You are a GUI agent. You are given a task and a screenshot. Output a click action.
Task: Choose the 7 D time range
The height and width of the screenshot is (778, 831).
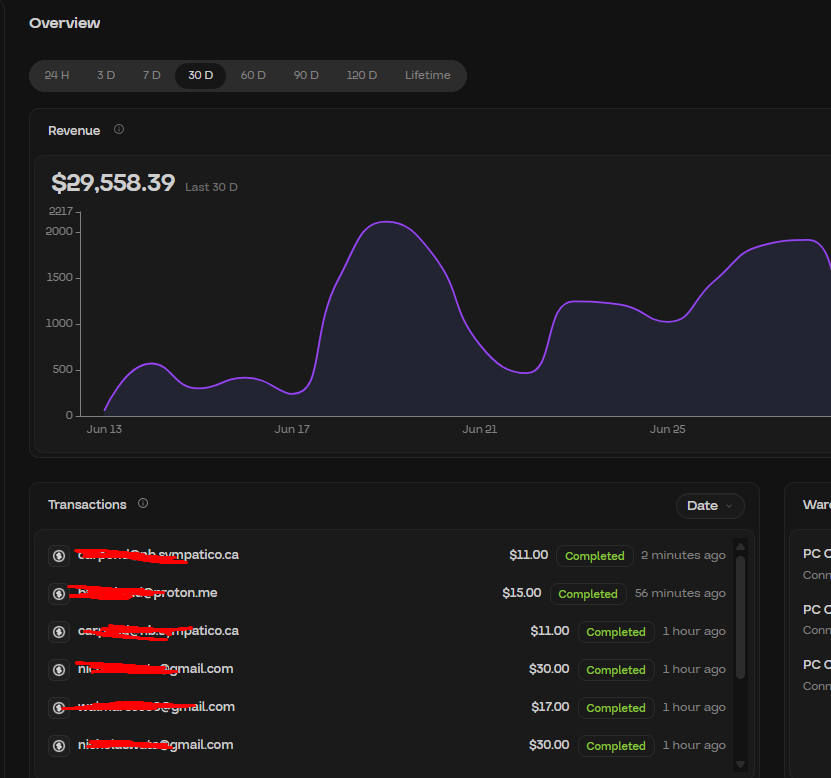tap(152, 75)
